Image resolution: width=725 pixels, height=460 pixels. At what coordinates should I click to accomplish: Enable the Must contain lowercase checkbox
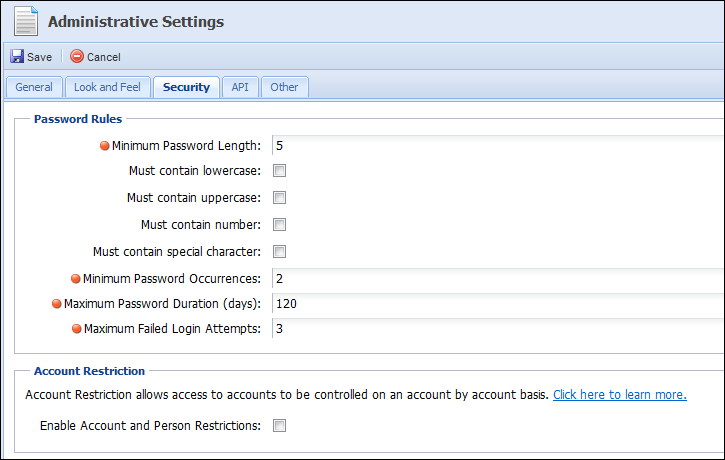pos(279,171)
